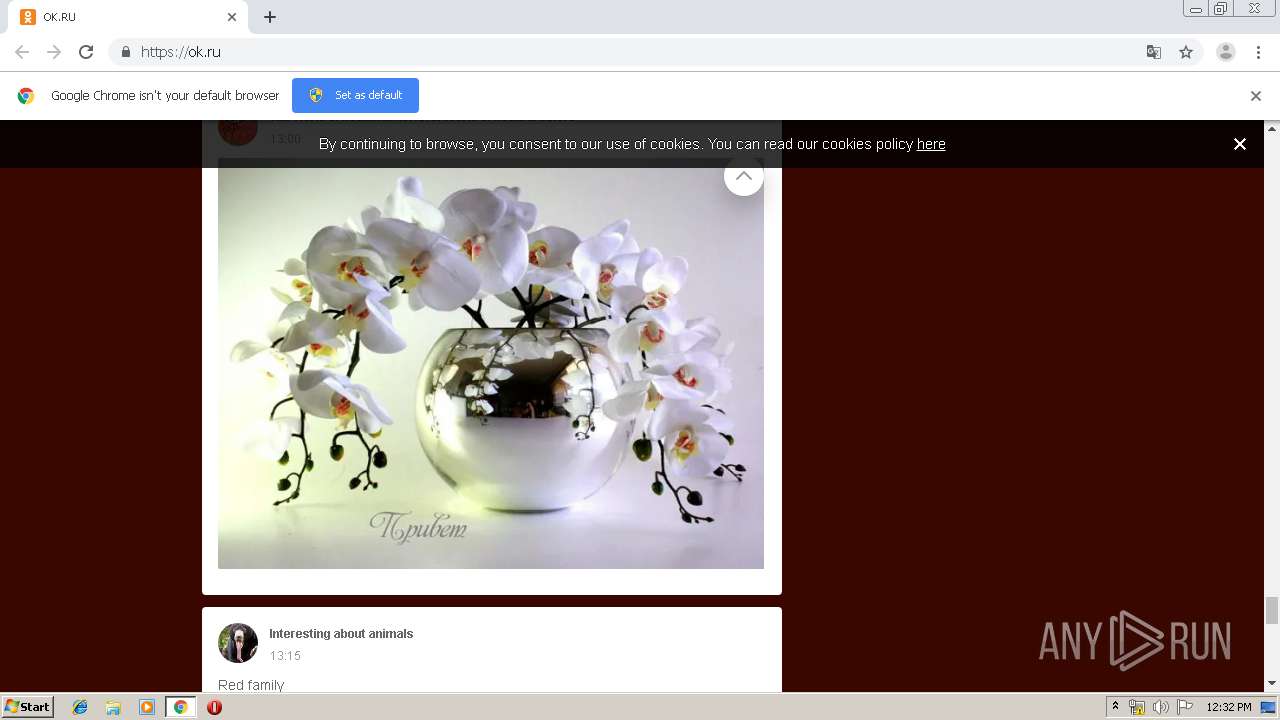Close the cookie consent banner
Screen dimensions: 1280x720
[x=1239, y=144]
